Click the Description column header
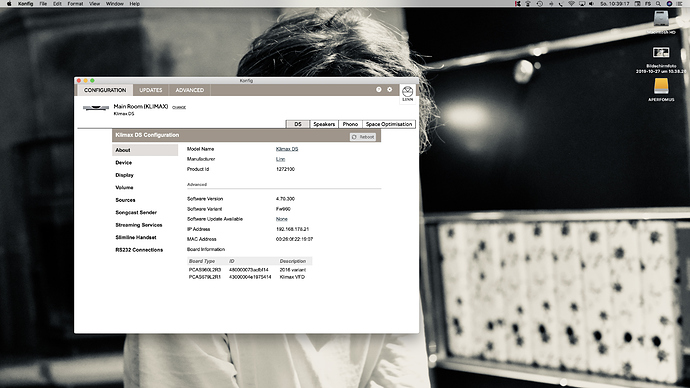Viewport: 690px width, 388px height. (x=293, y=261)
